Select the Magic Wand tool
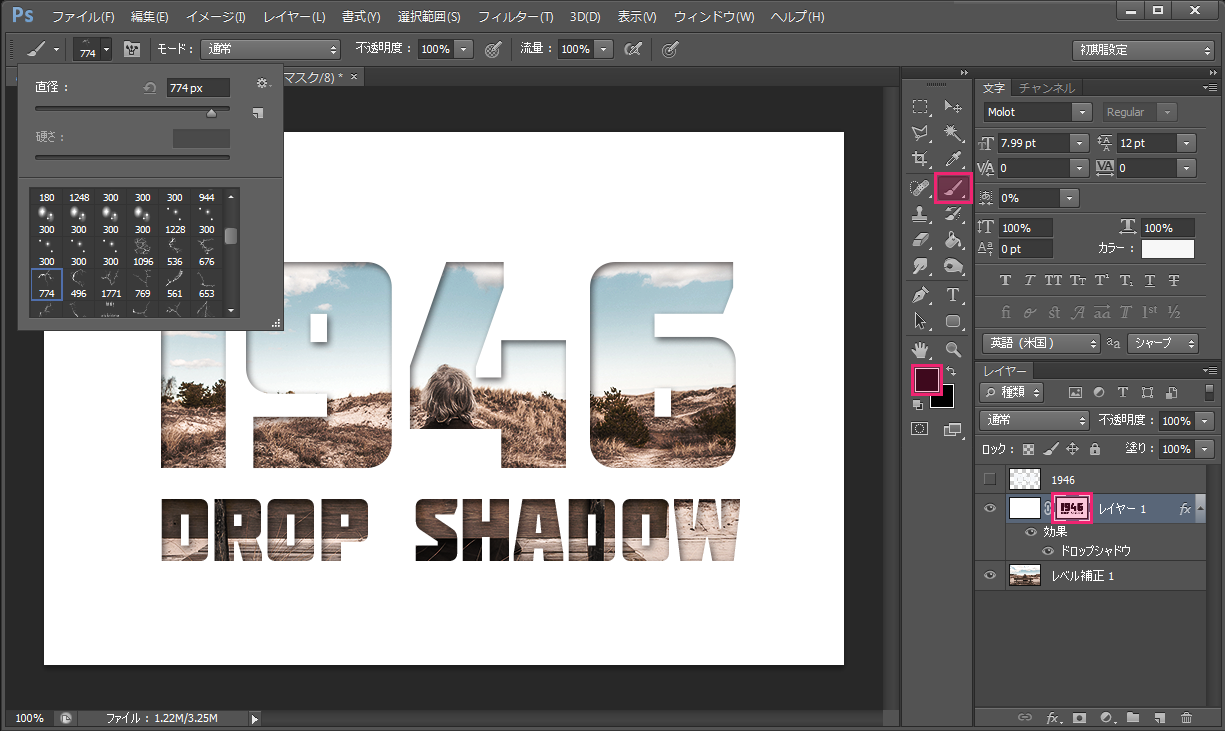1225x731 pixels. (953, 133)
